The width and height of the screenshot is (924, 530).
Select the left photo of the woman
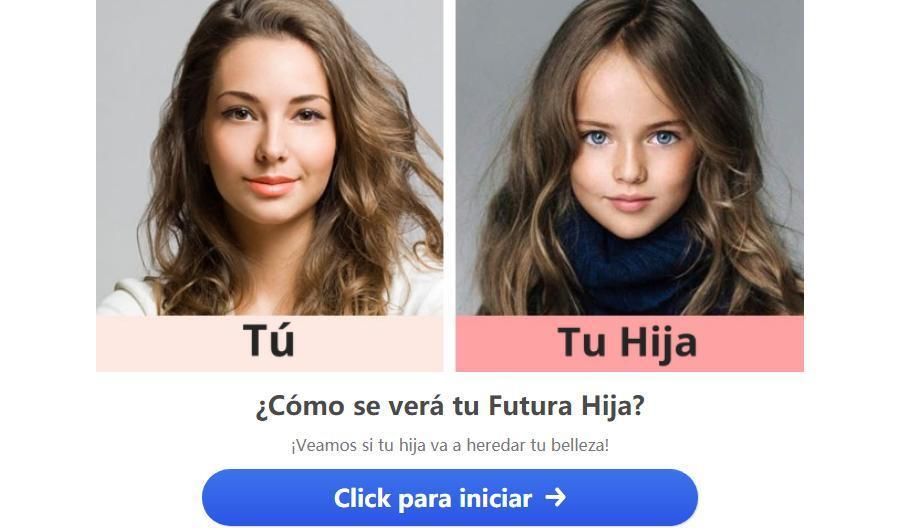click(269, 157)
